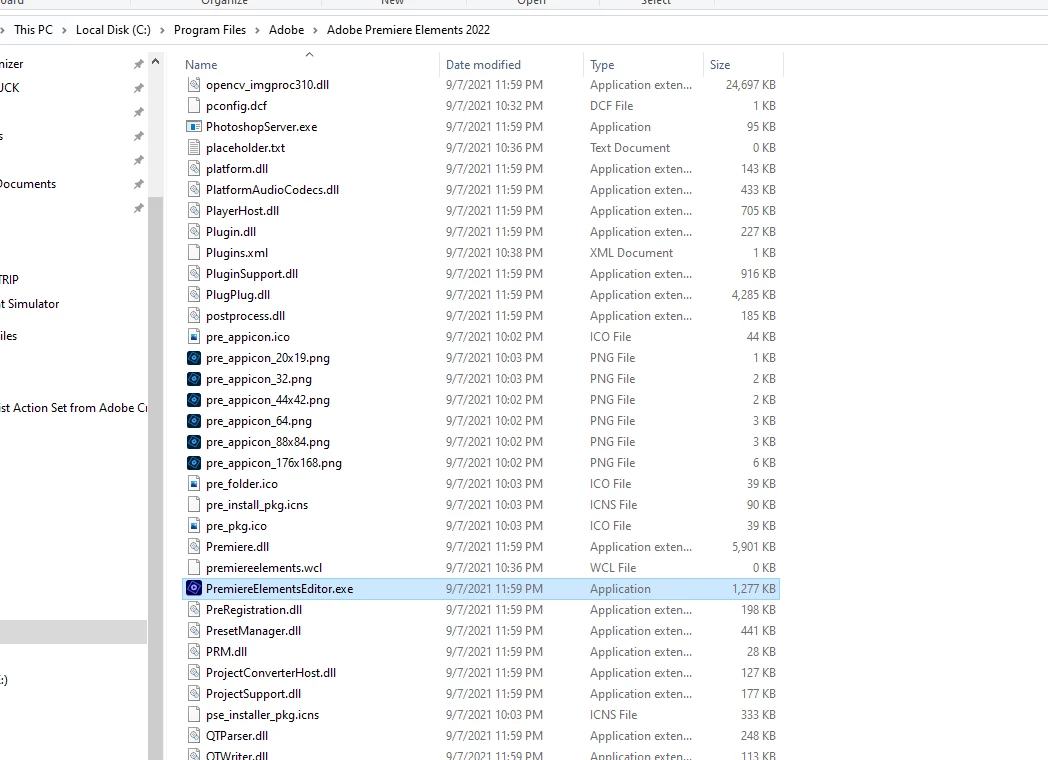Click the pre_appicon.ico file icon
Image resolution: width=1048 pixels, height=760 pixels.
coord(194,336)
